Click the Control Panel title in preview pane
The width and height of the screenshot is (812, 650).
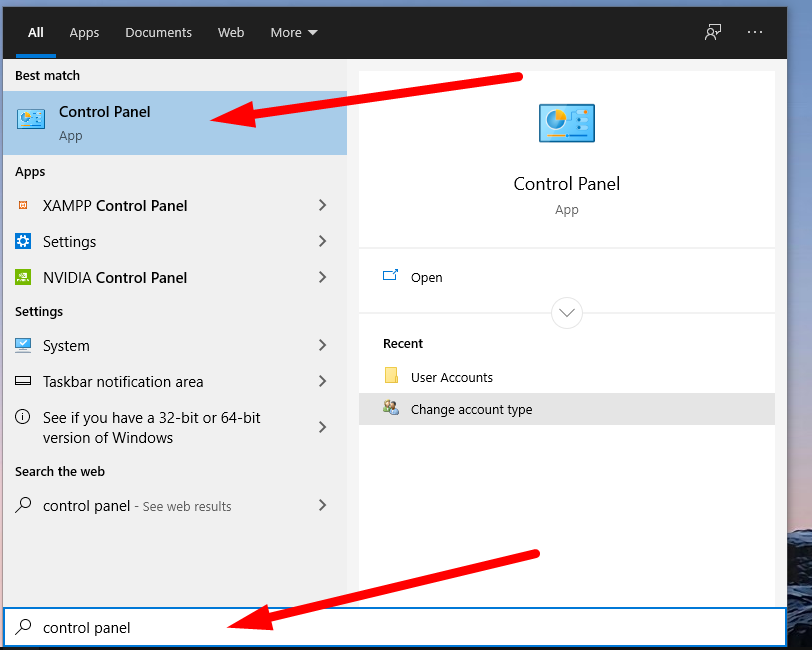coord(567,184)
